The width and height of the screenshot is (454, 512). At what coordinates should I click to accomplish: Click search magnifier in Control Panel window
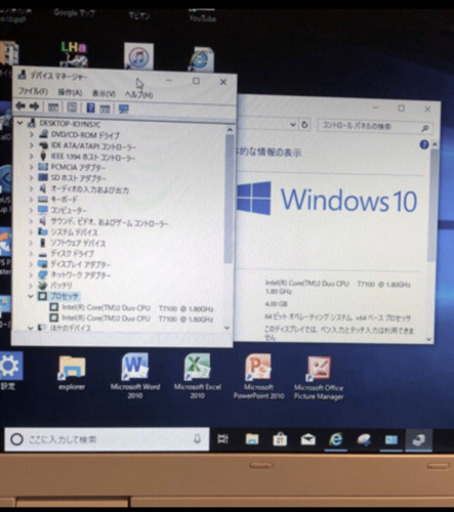coord(425,128)
